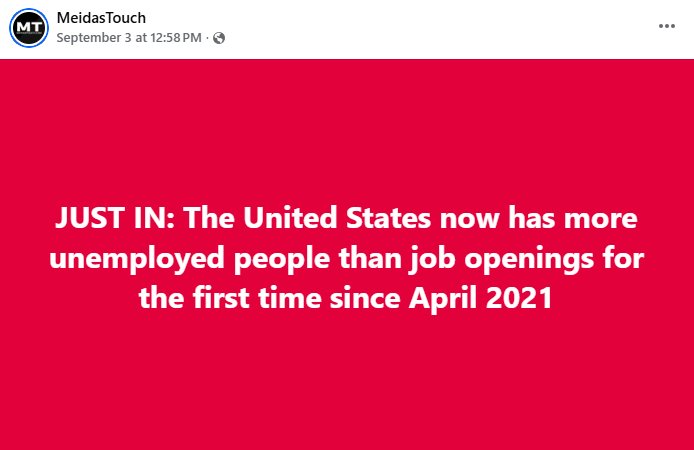
Task: Click the globe public-audience icon
Action: (219, 38)
